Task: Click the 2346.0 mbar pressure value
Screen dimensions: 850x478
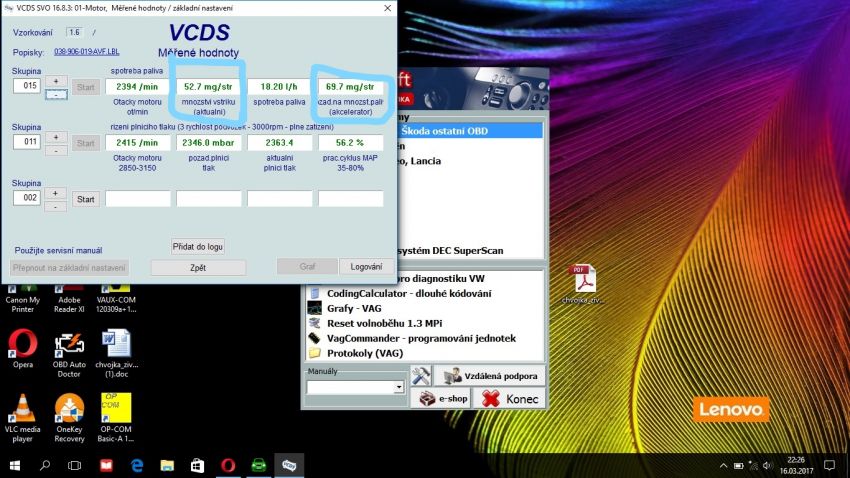Action: point(208,143)
